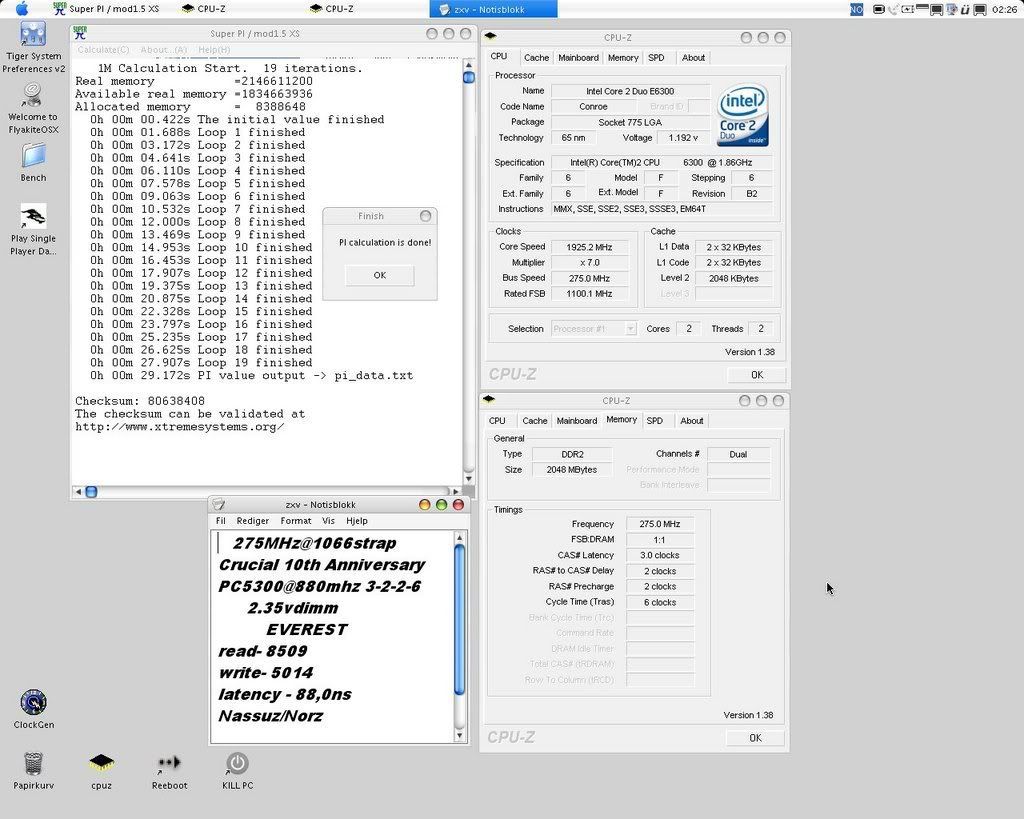1024x819 pixels.
Task: Click the Notisblokk vertical scrollbar thumb
Action: tap(459, 619)
